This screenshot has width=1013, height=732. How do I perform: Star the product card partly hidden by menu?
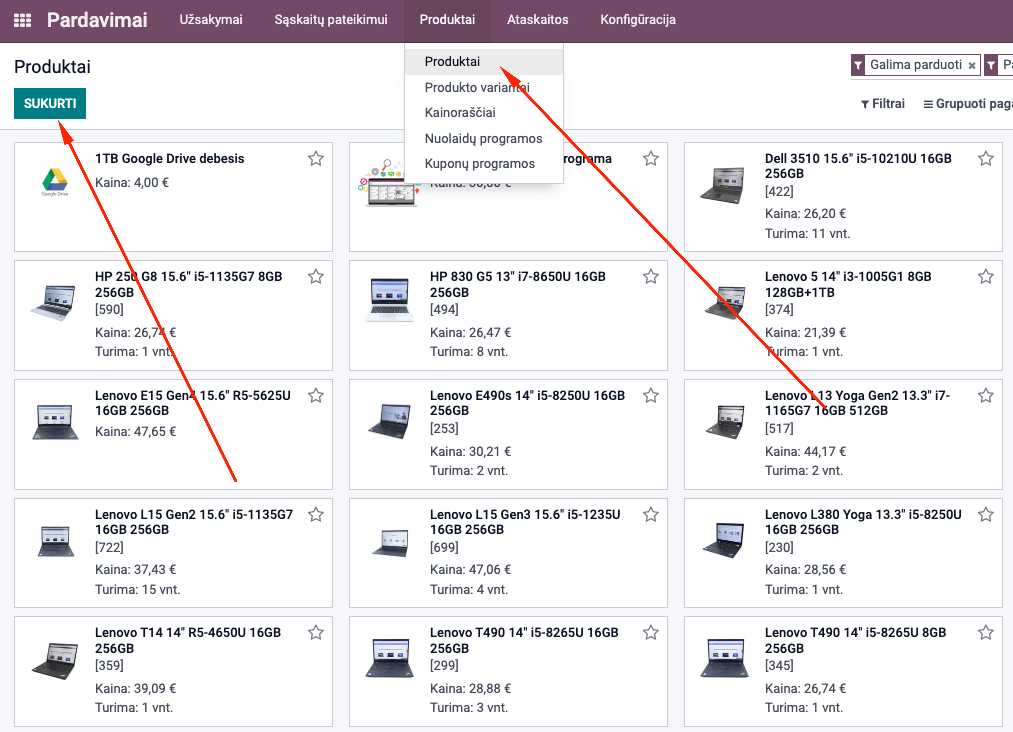coord(651,158)
